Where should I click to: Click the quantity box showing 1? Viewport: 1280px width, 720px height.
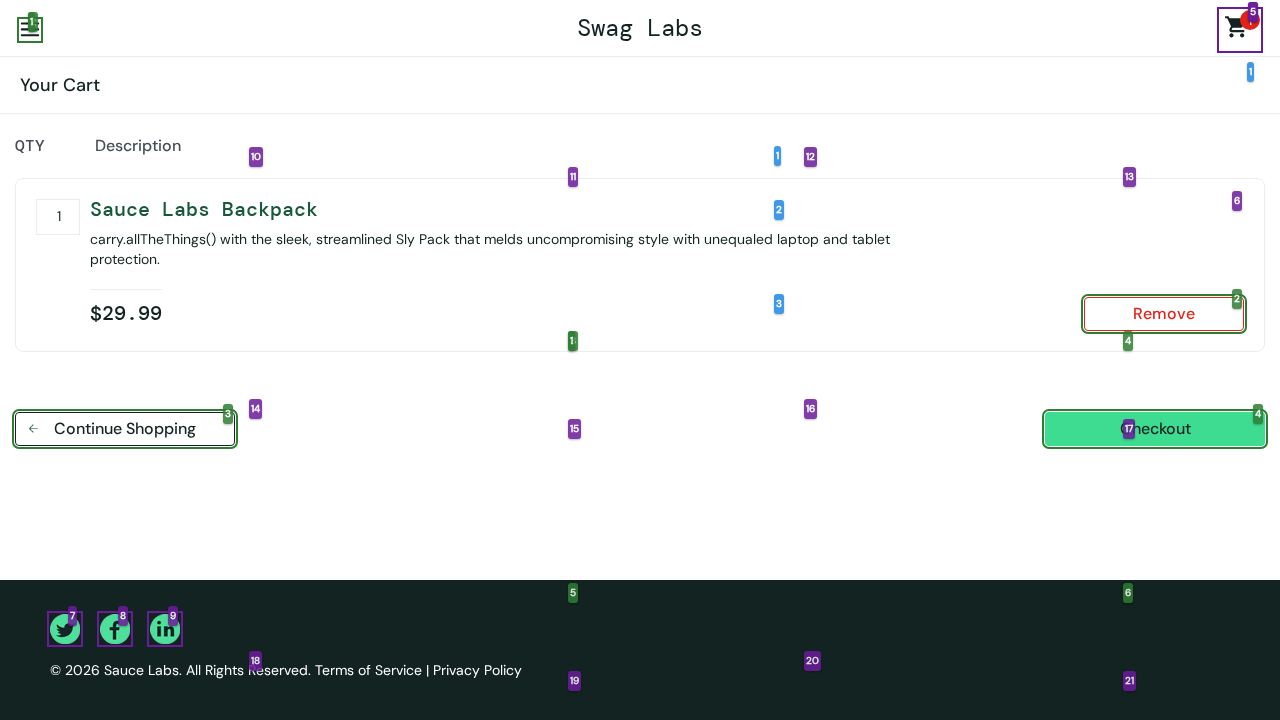pos(58,217)
